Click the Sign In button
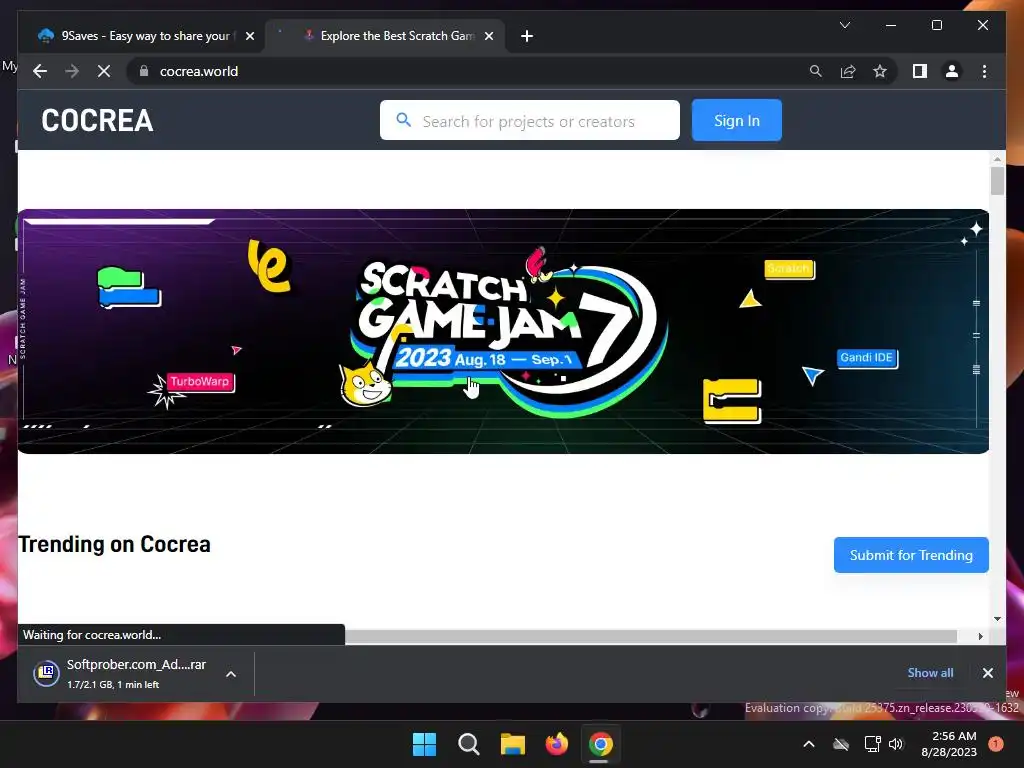The height and width of the screenshot is (768, 1024). 737,120
